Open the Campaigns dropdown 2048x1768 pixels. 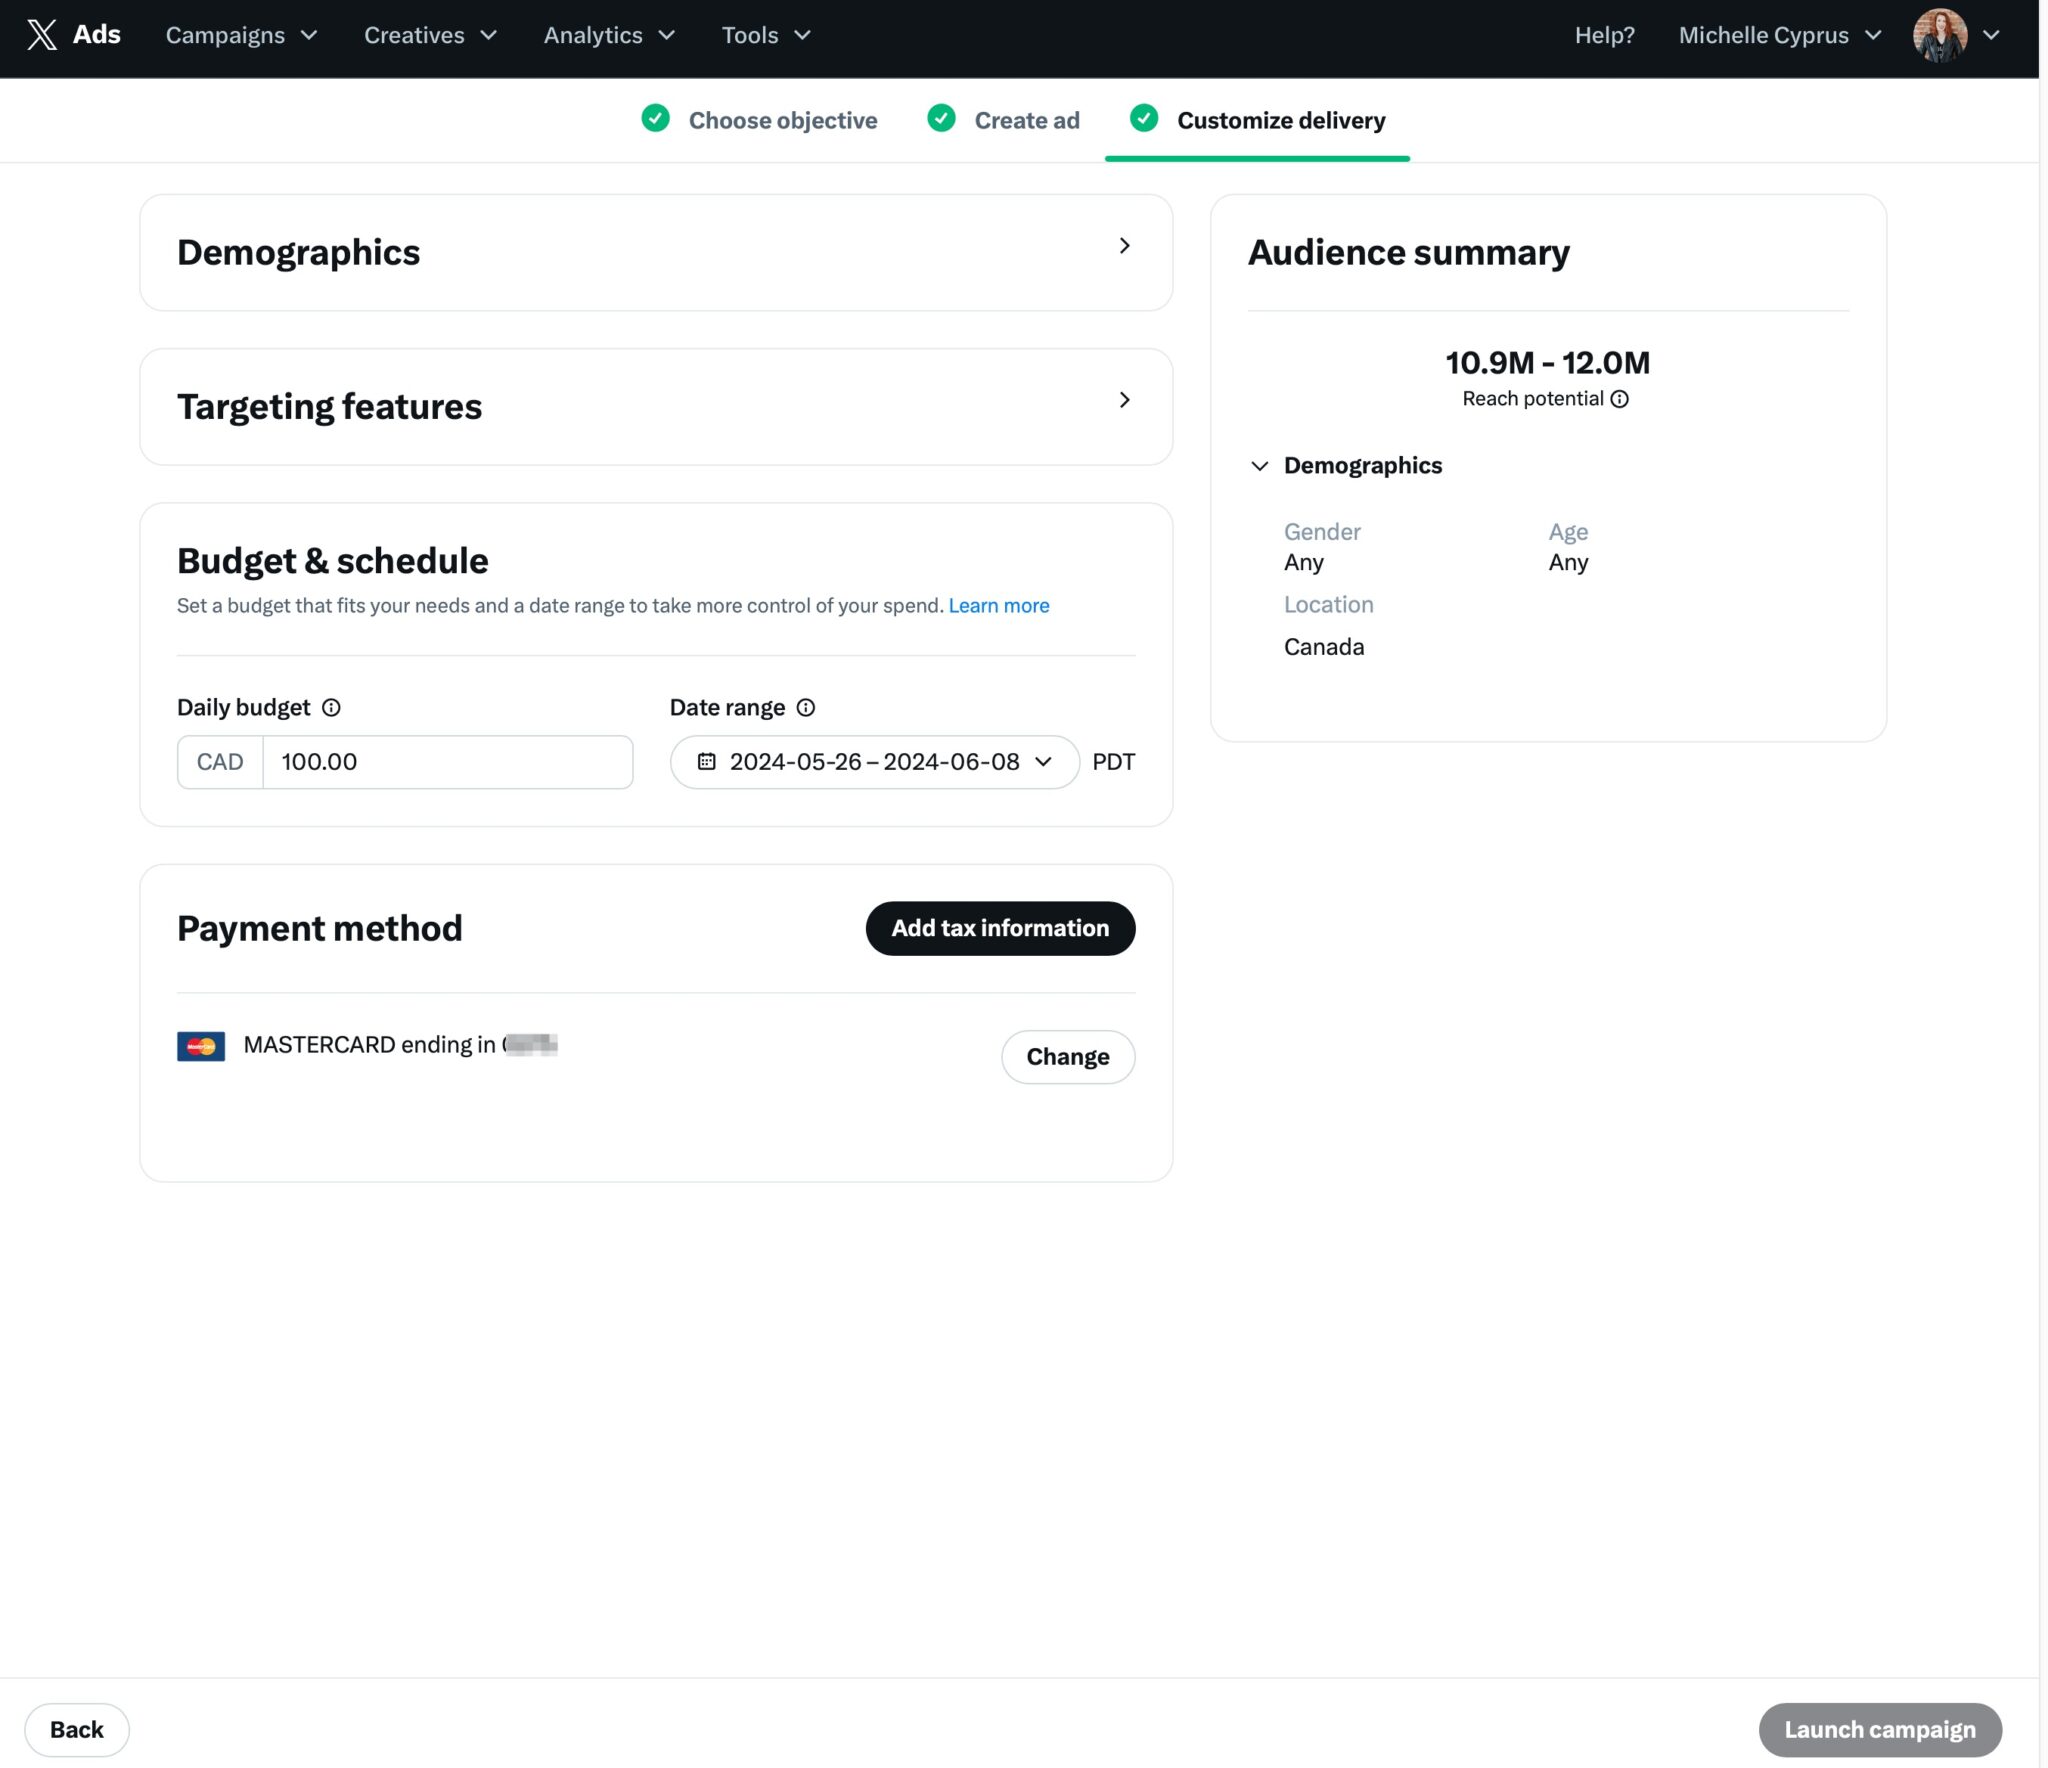240,35
